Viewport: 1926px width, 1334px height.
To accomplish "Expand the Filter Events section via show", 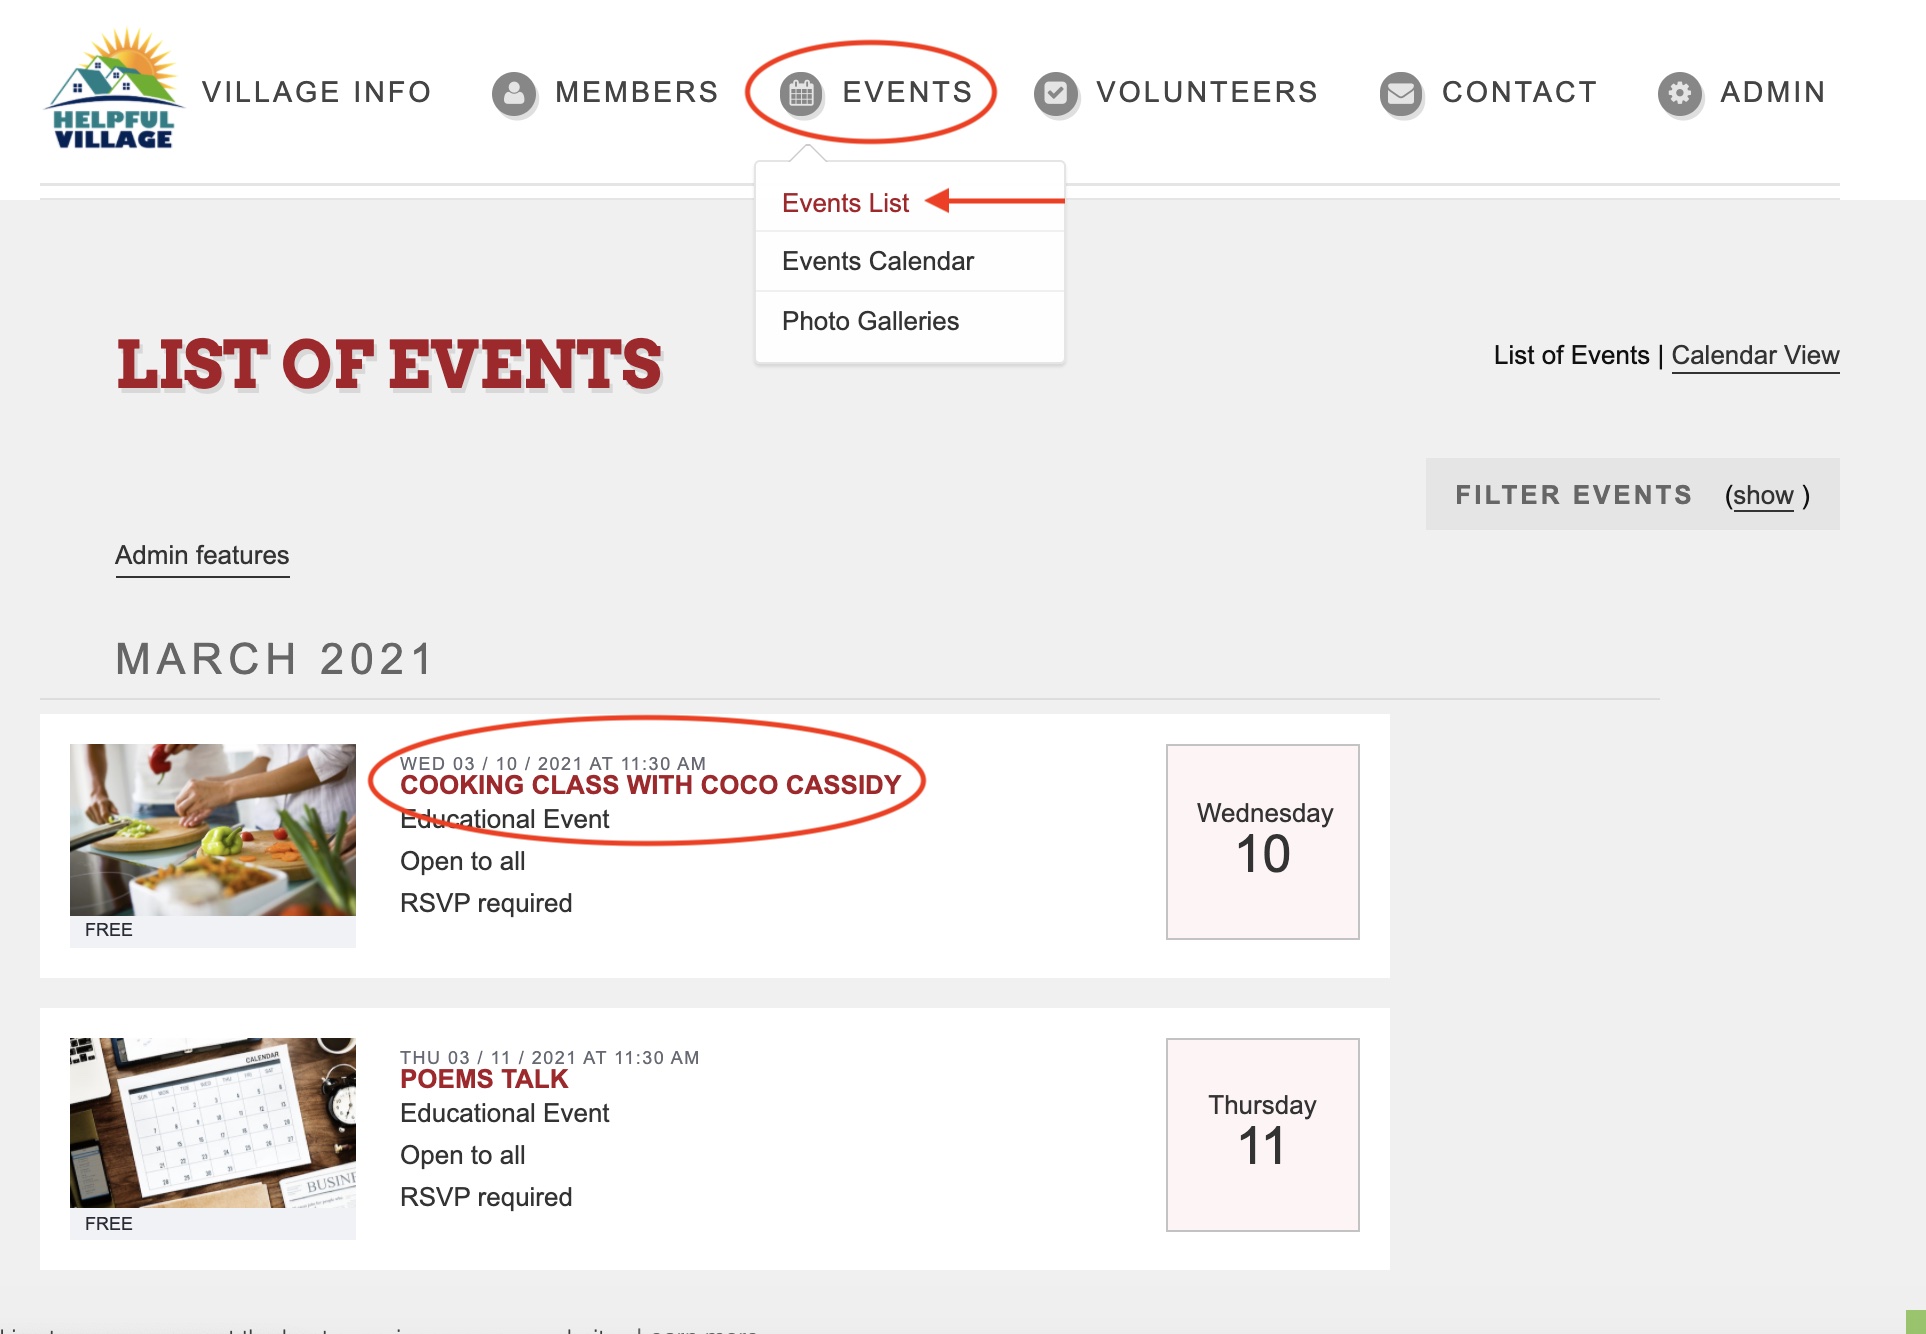I will coord(1762,495).
